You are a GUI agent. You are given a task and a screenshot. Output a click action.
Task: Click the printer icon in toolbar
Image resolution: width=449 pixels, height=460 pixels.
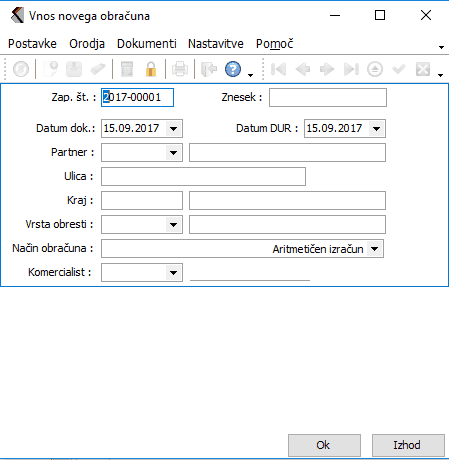point(180,69)
